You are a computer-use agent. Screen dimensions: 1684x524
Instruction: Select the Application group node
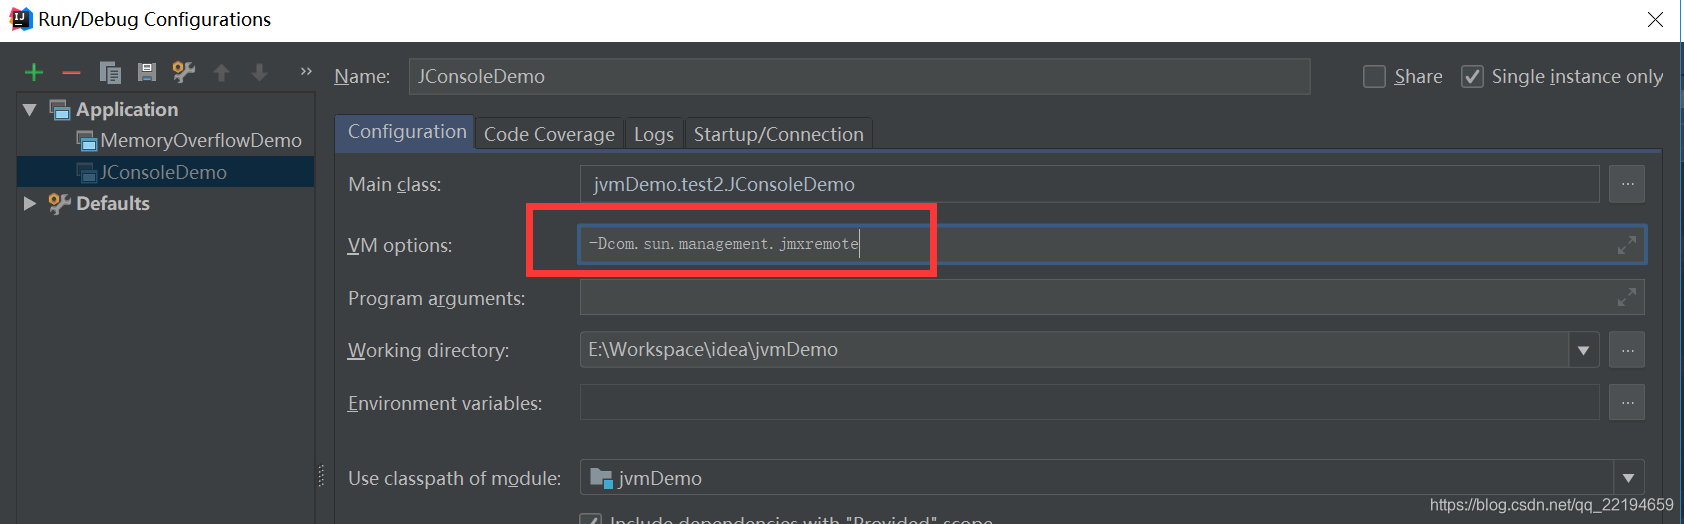pyautogui.click(x=126, y=109)
